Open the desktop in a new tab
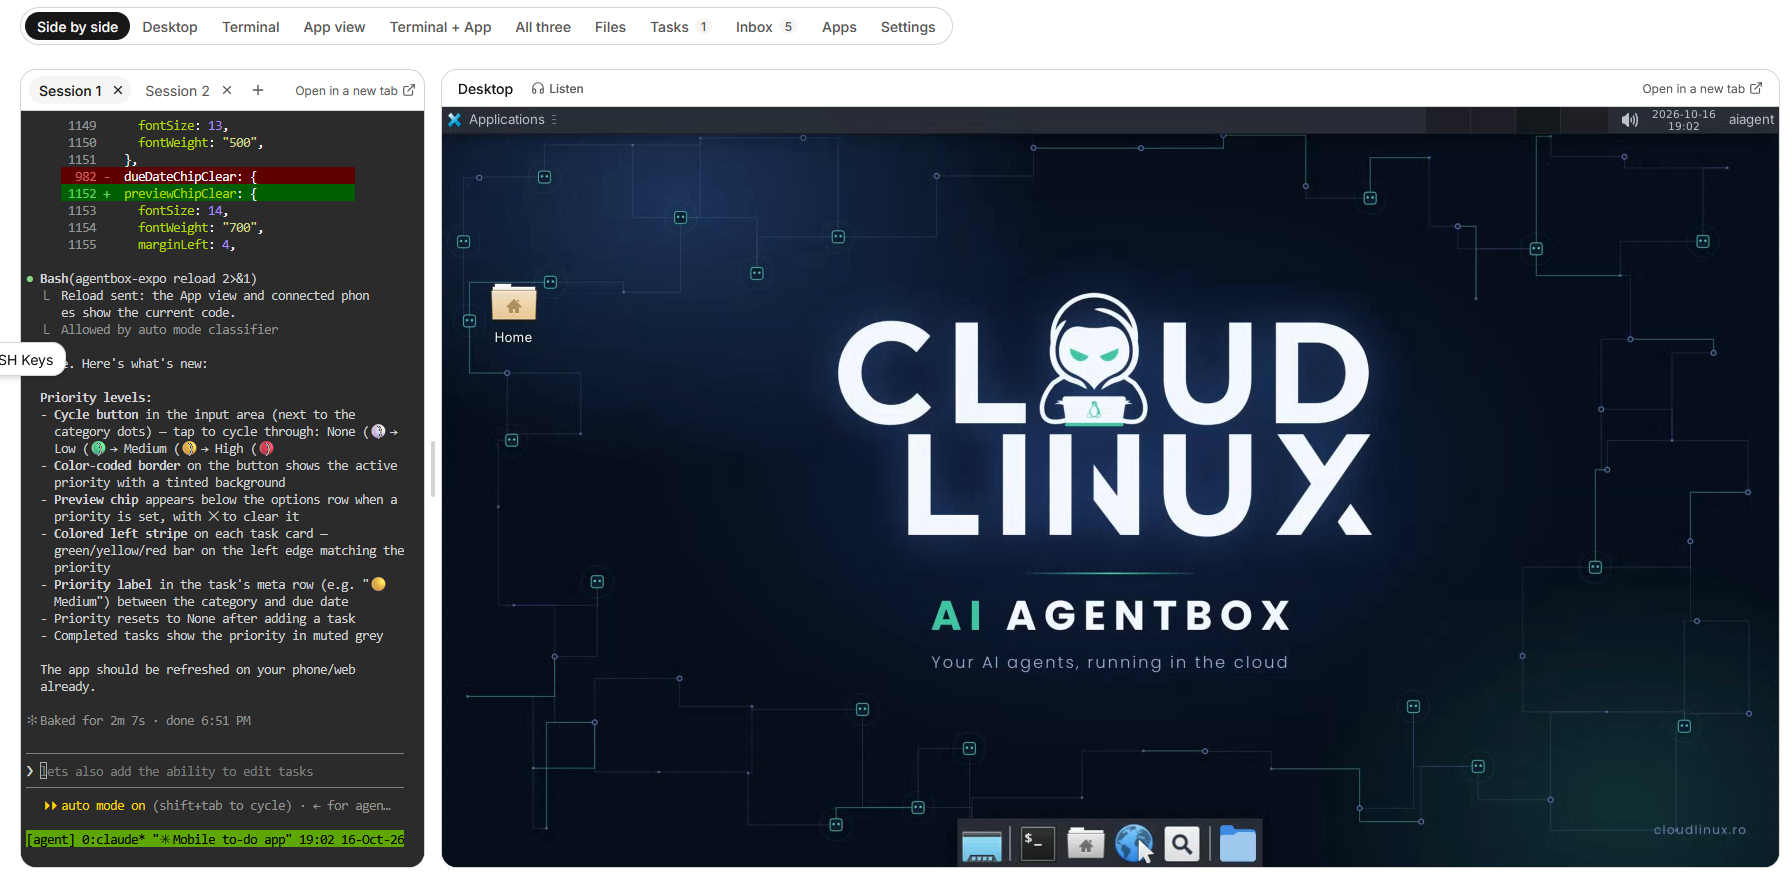1792x877 pixels. coord(1702,89)
